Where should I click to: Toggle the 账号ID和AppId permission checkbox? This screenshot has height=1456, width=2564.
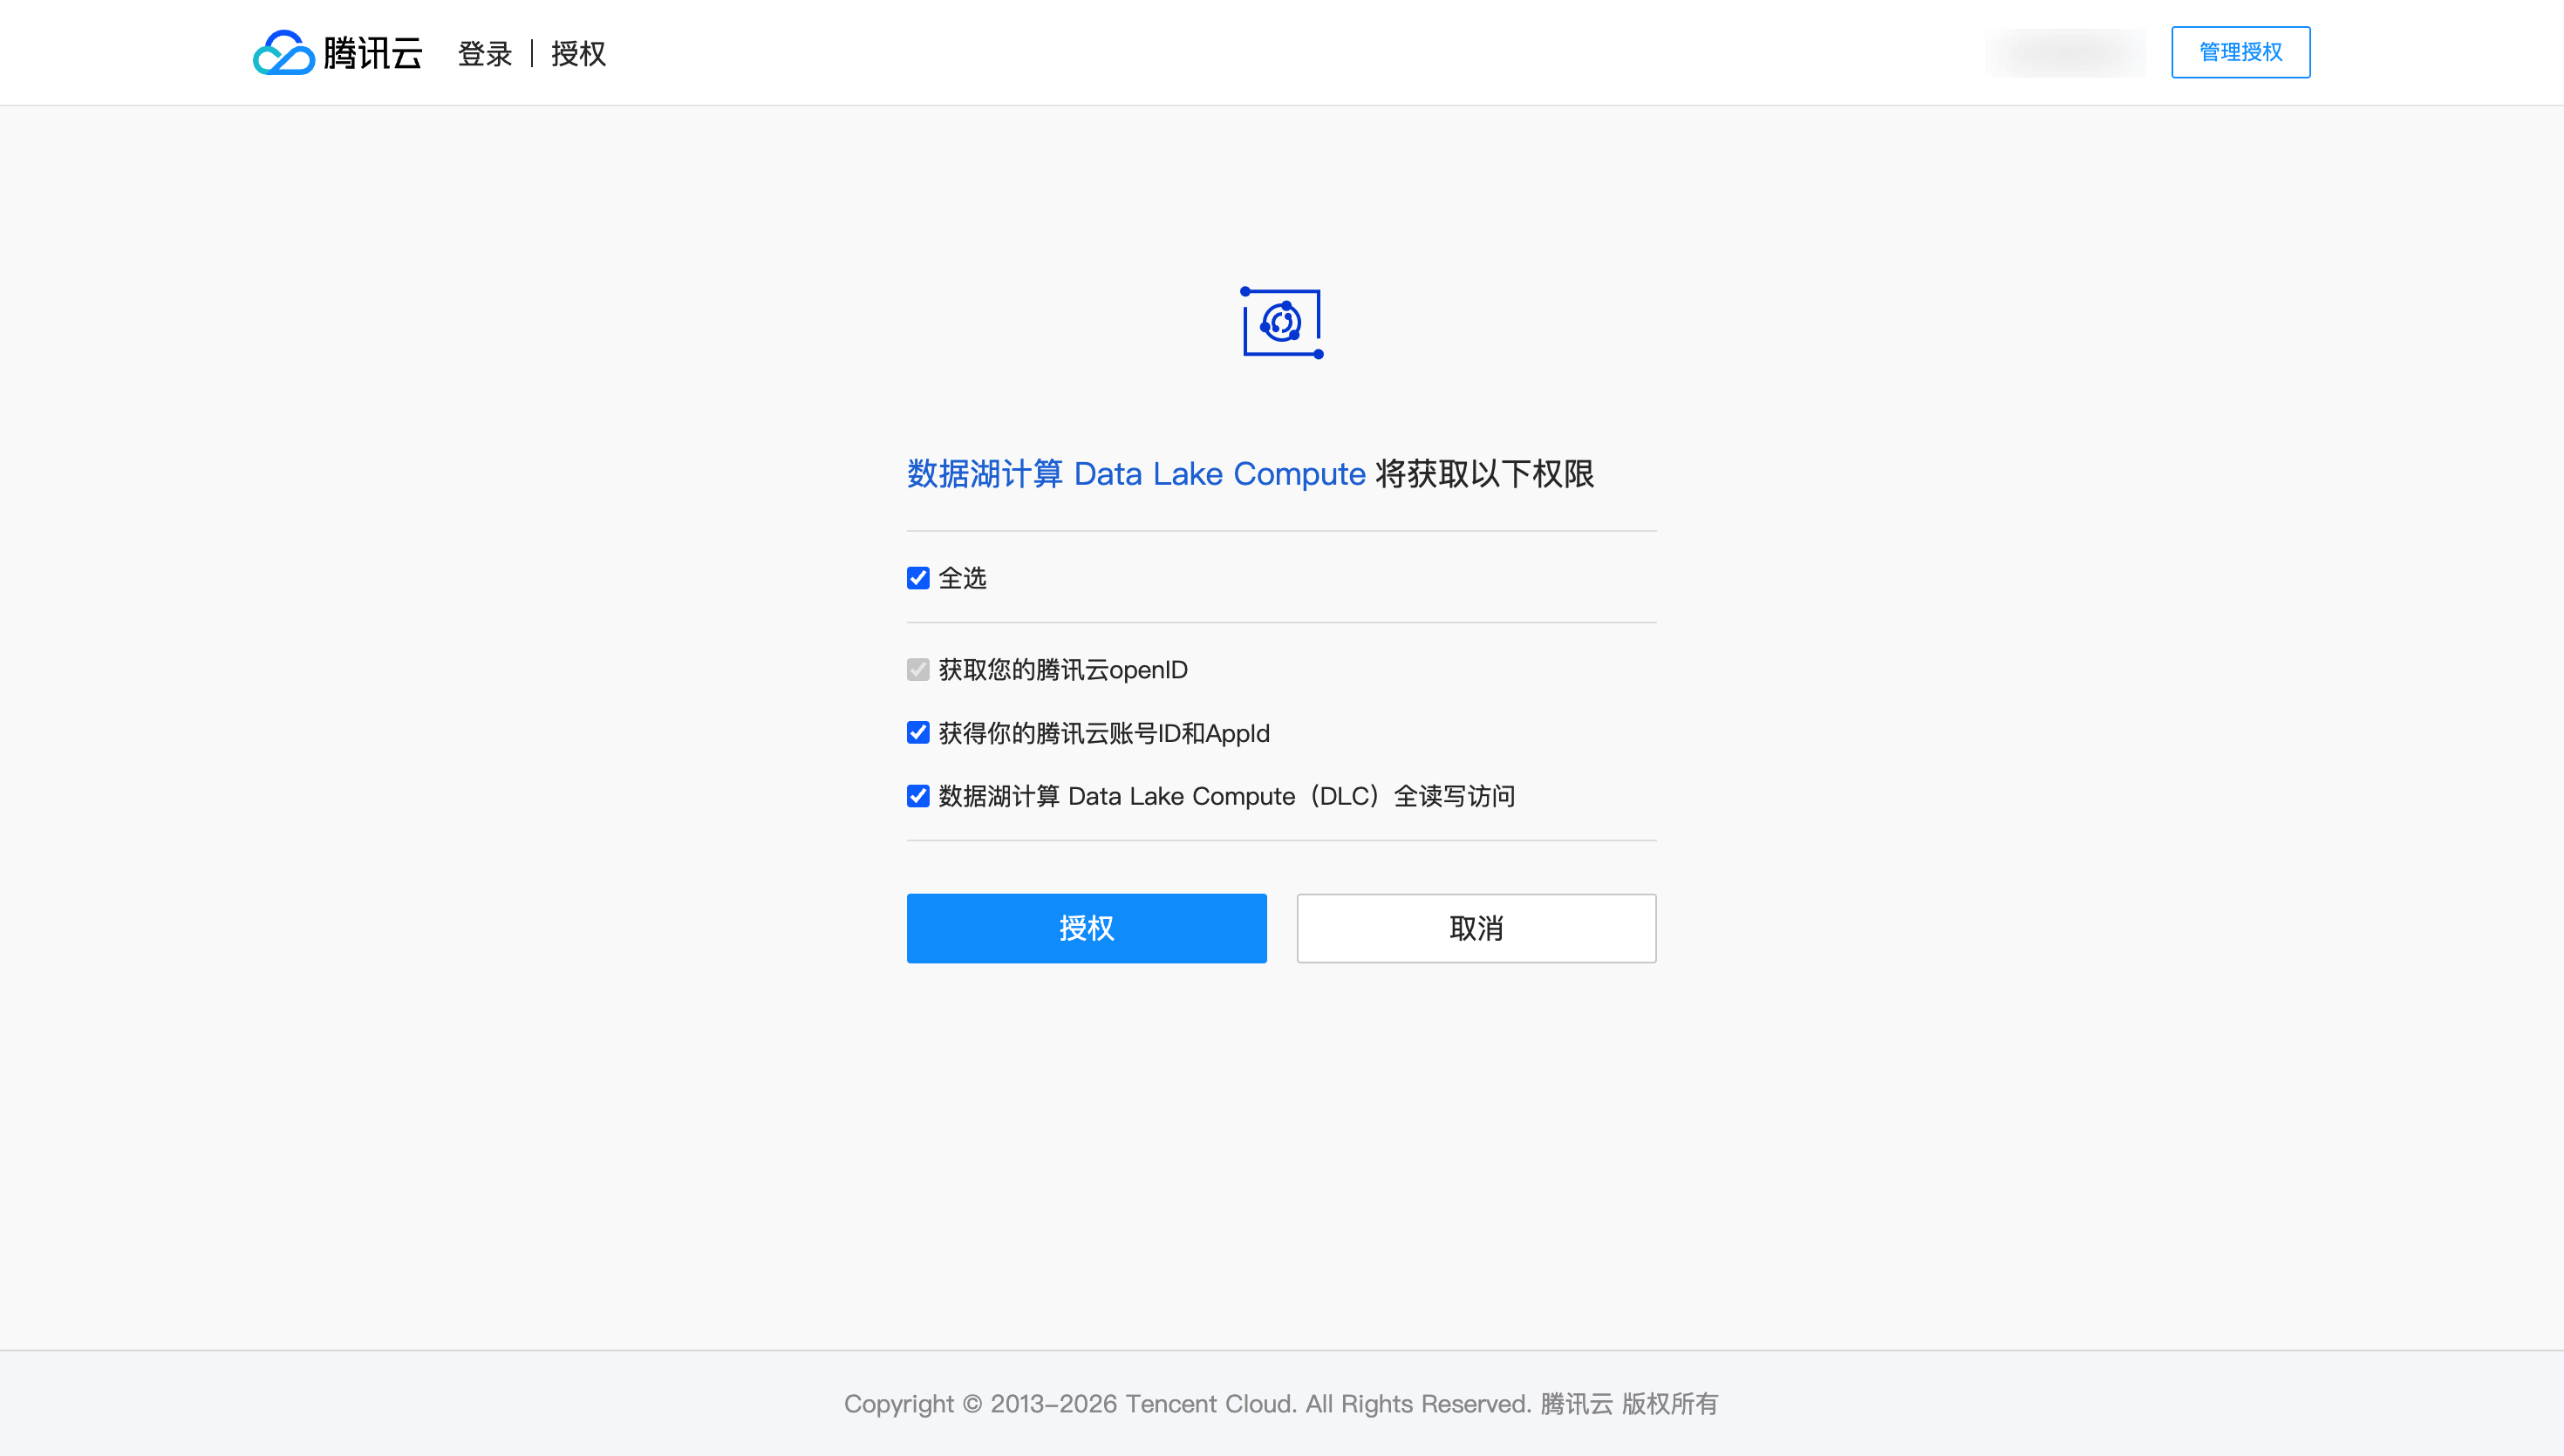pyautogui.click(x=918, y=733)
